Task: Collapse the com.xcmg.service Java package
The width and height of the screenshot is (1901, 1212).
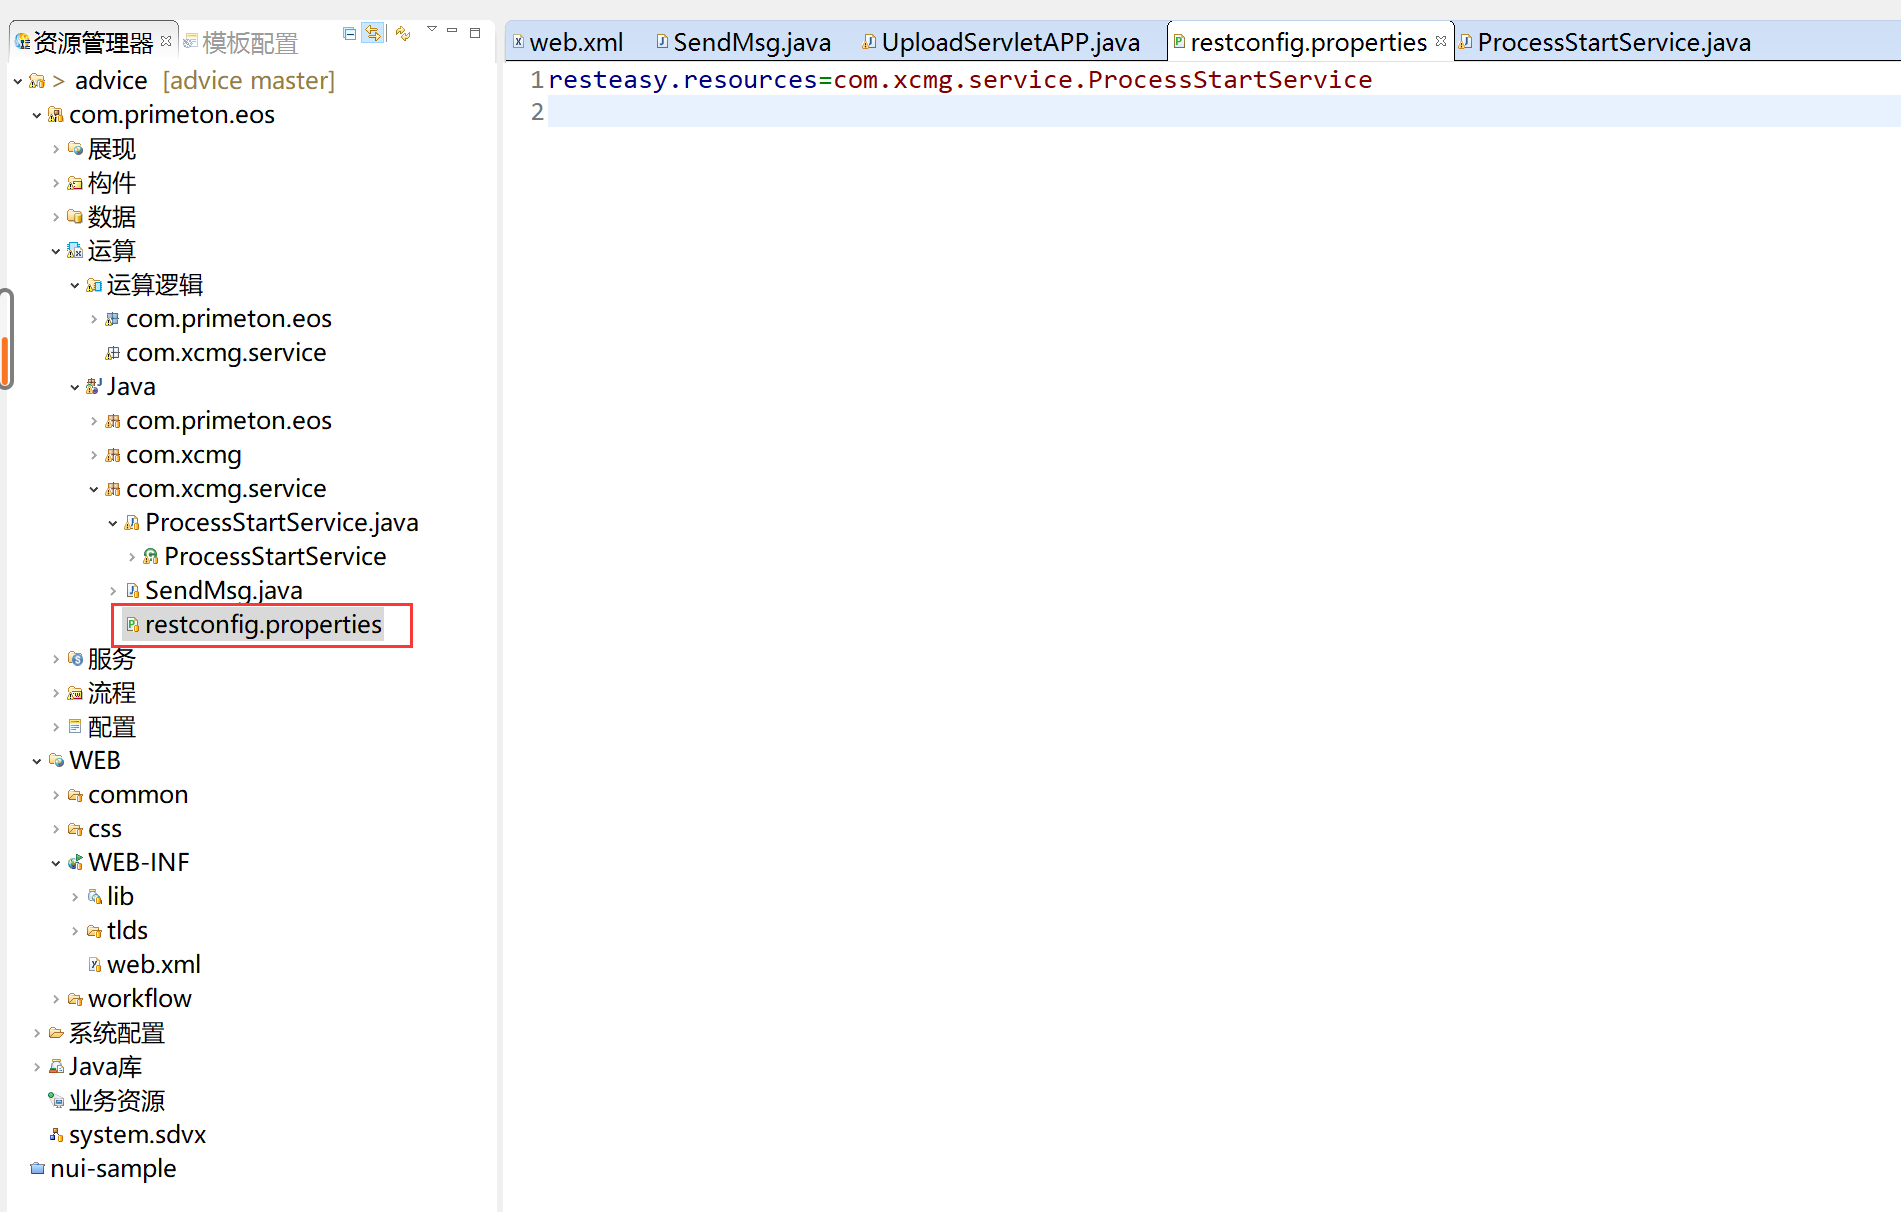Action: (94, 489)
